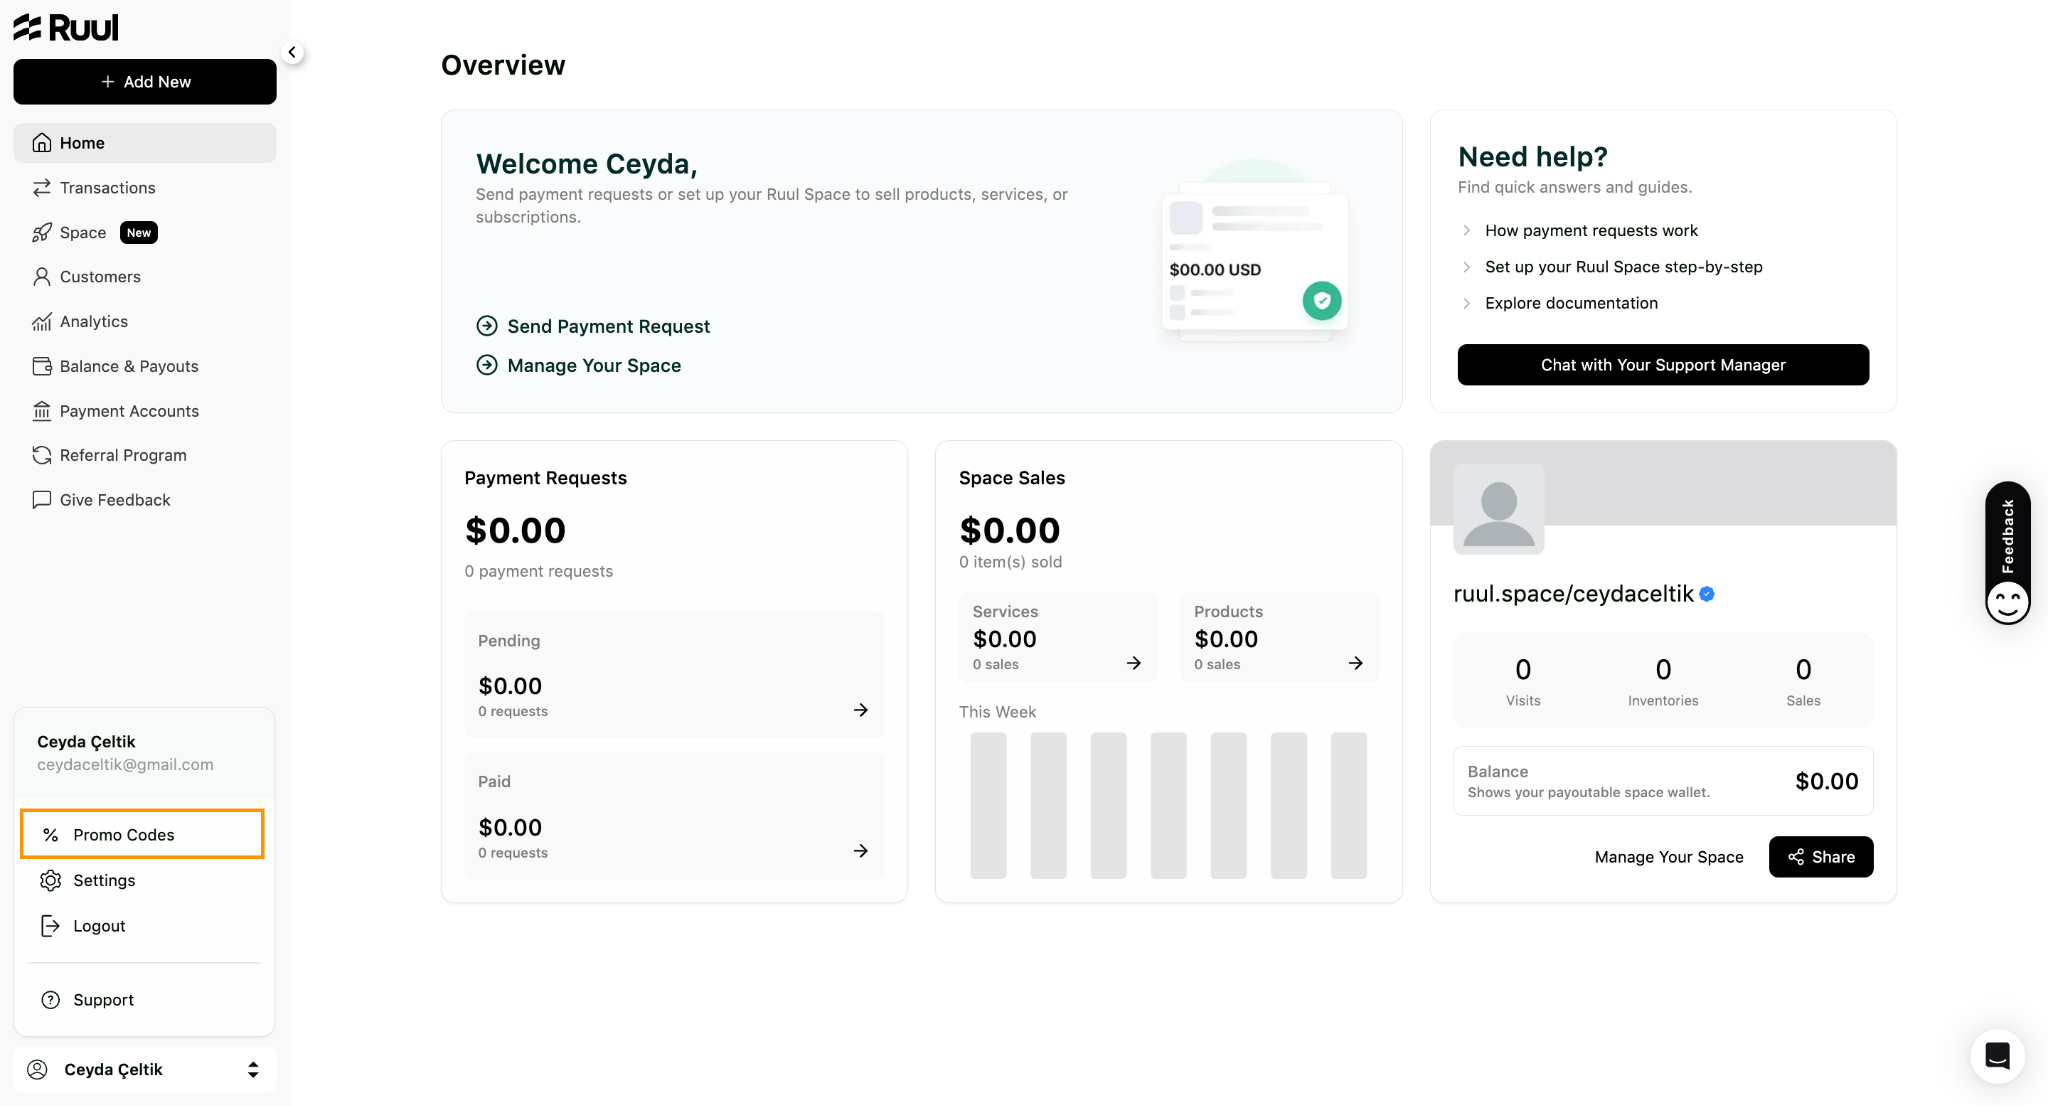Click the space profile avatar thumbnail
The height and width of the screenshot is (1106, 2048).
pos(1498,509)
